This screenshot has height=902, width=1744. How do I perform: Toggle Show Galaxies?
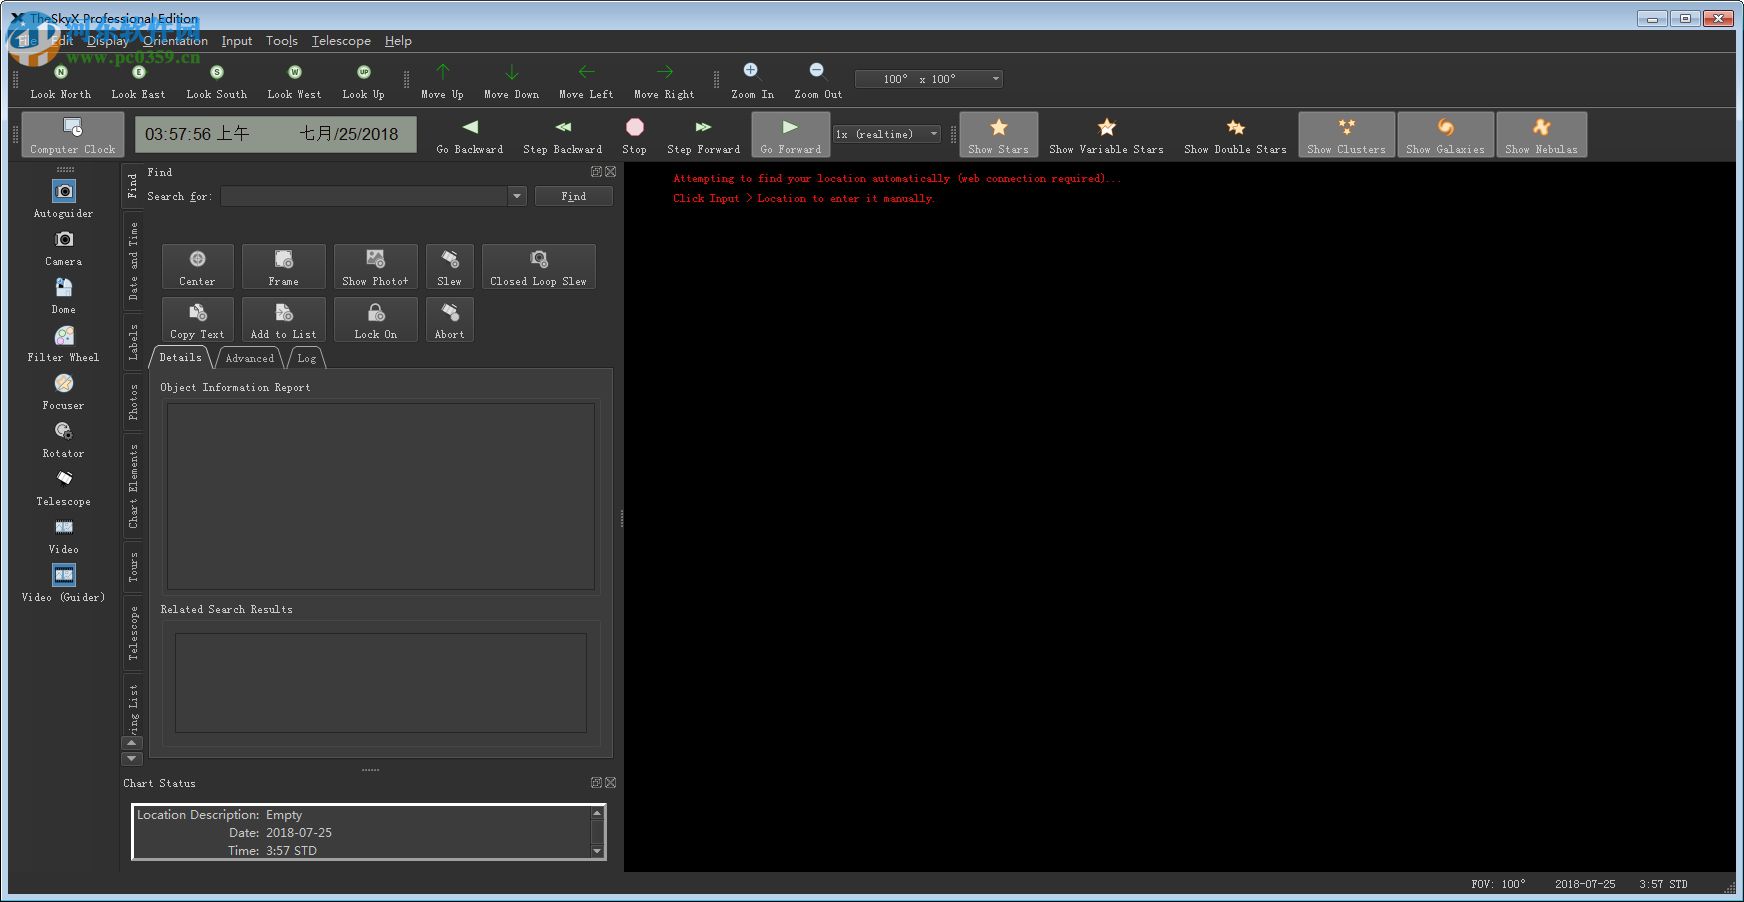coord(1445,134)
